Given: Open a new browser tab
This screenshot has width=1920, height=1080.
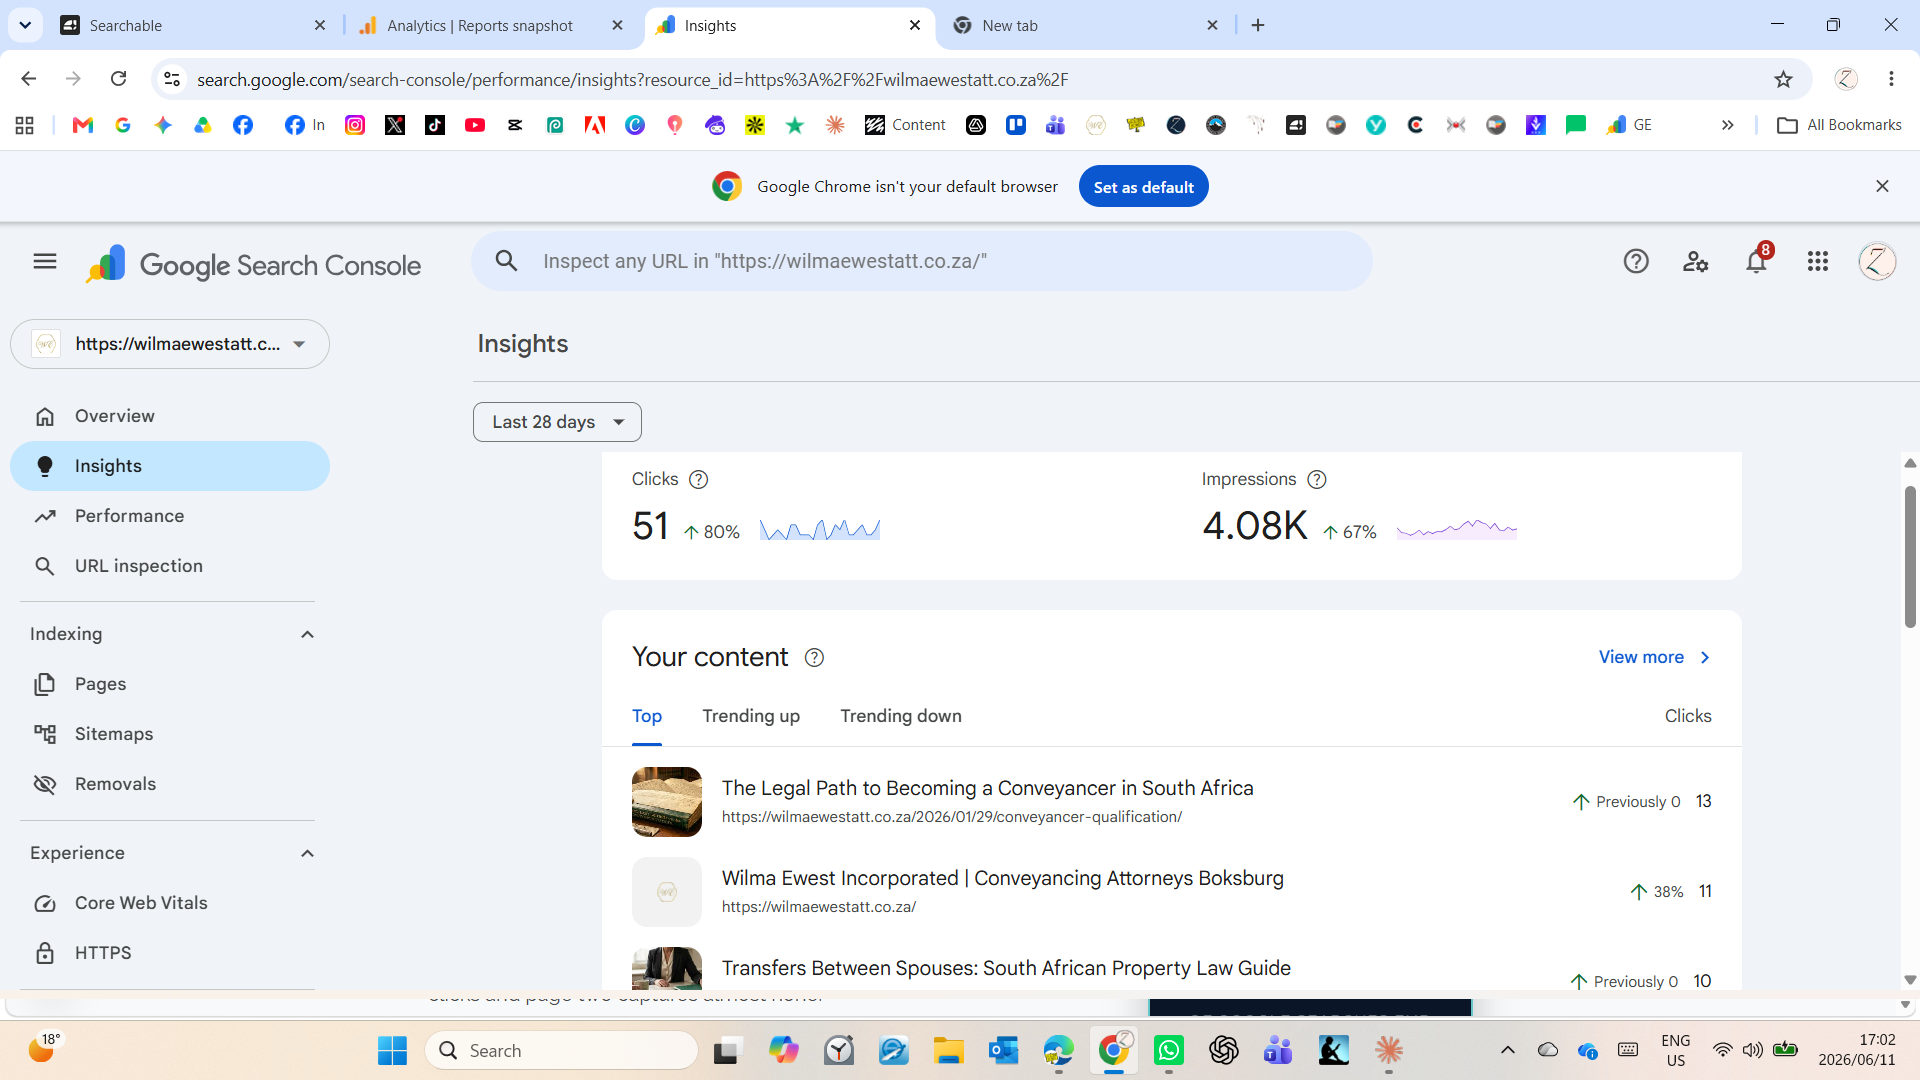Looking at the screenshot, I should (1258, 25).
